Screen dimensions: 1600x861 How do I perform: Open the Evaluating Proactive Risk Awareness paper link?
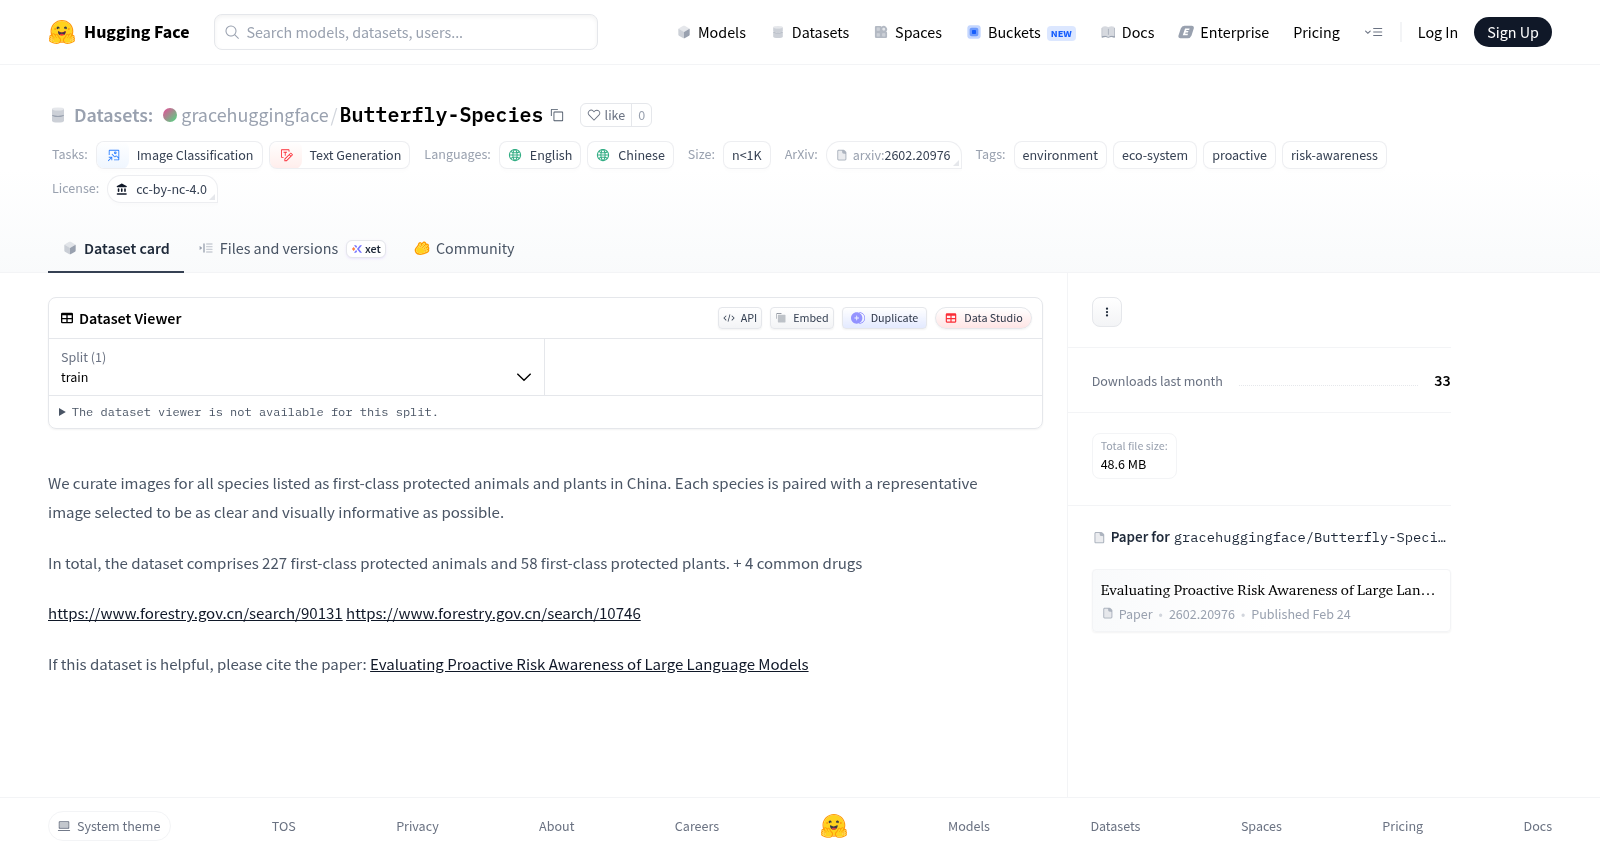pos(589,665)
